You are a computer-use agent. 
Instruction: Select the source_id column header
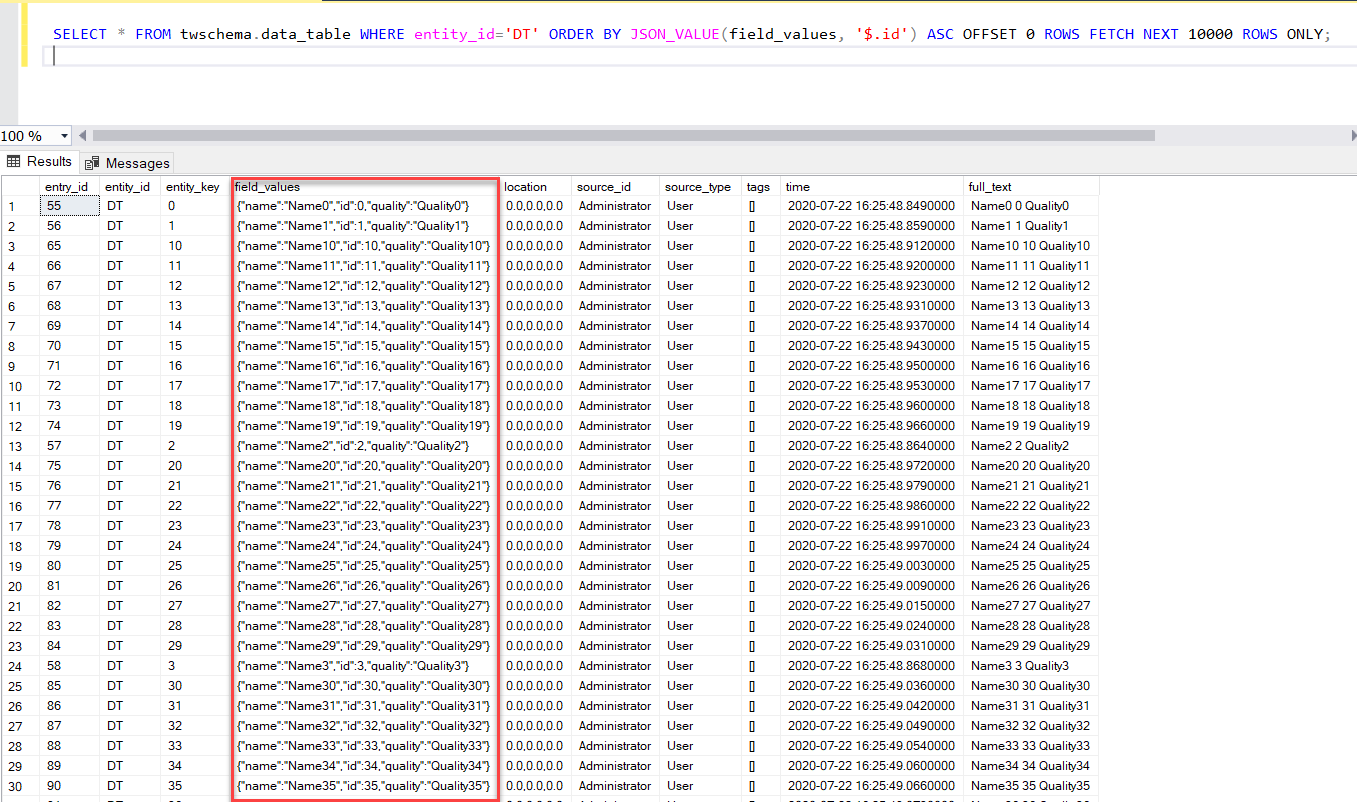pyautogui.click(x=616, y=187)
